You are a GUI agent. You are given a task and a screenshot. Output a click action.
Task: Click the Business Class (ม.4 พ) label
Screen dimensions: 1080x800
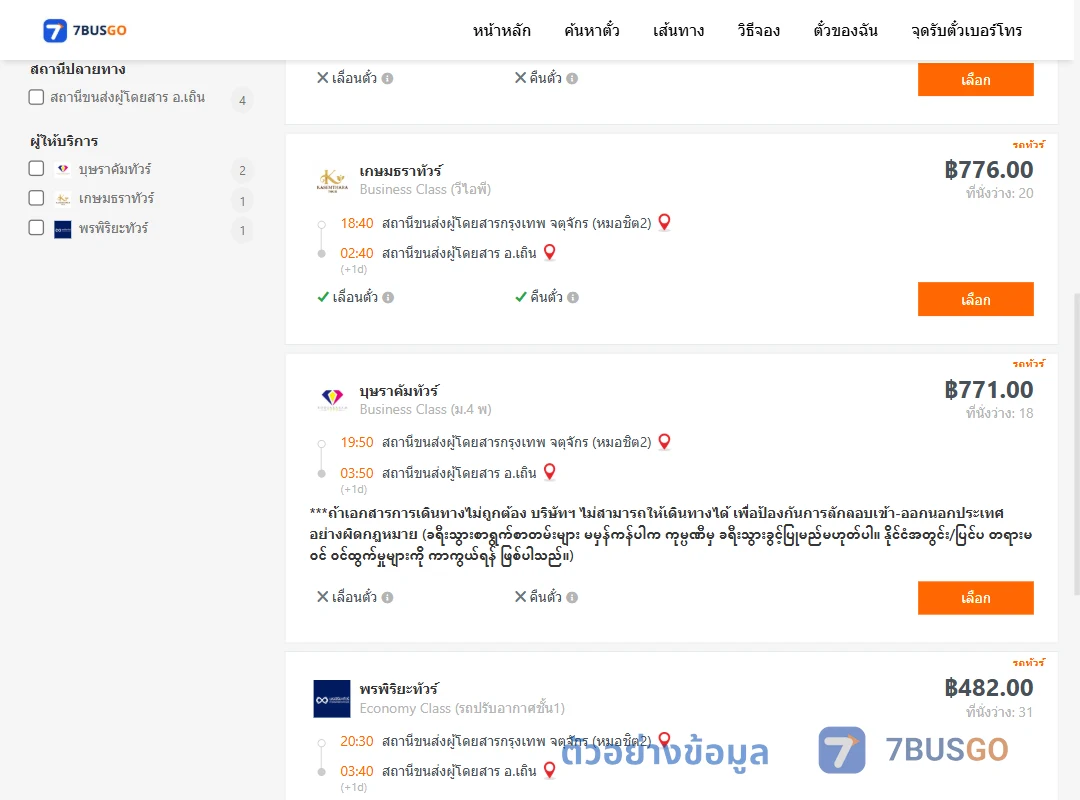click(x=425, y=409)
